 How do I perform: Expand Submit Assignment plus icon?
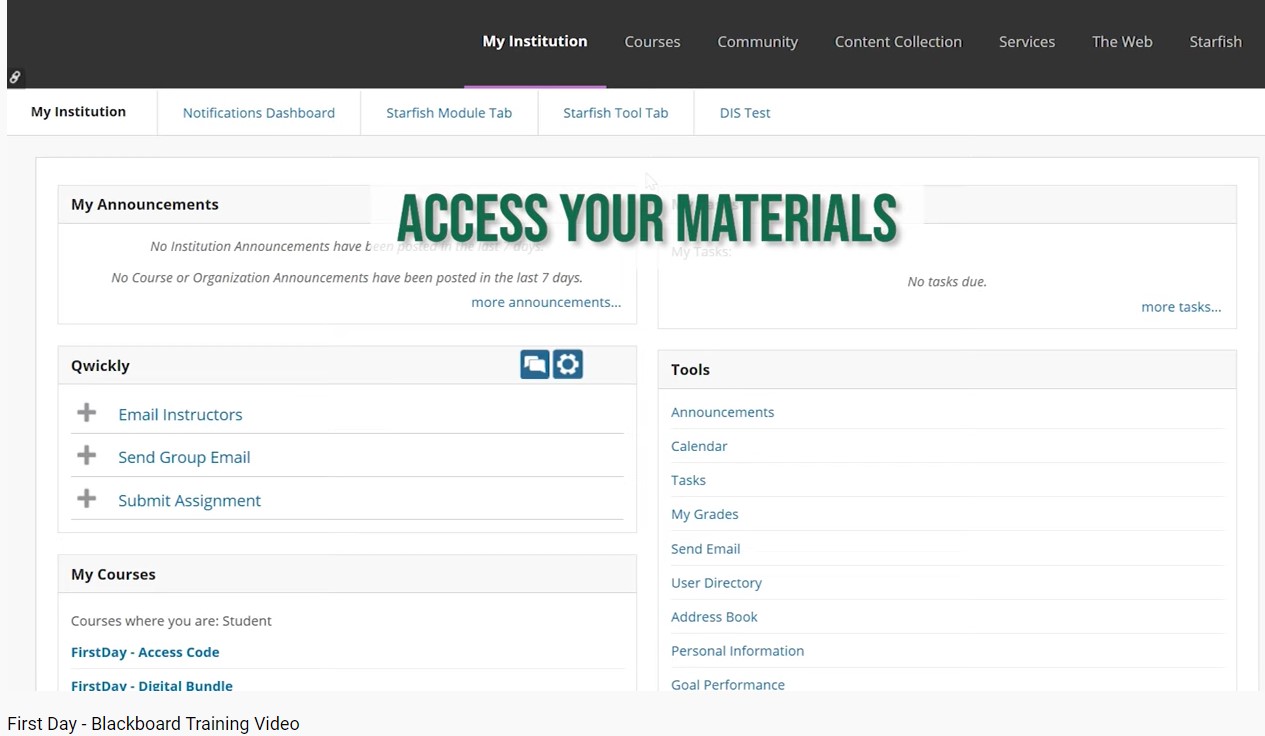tap(87, 499)
